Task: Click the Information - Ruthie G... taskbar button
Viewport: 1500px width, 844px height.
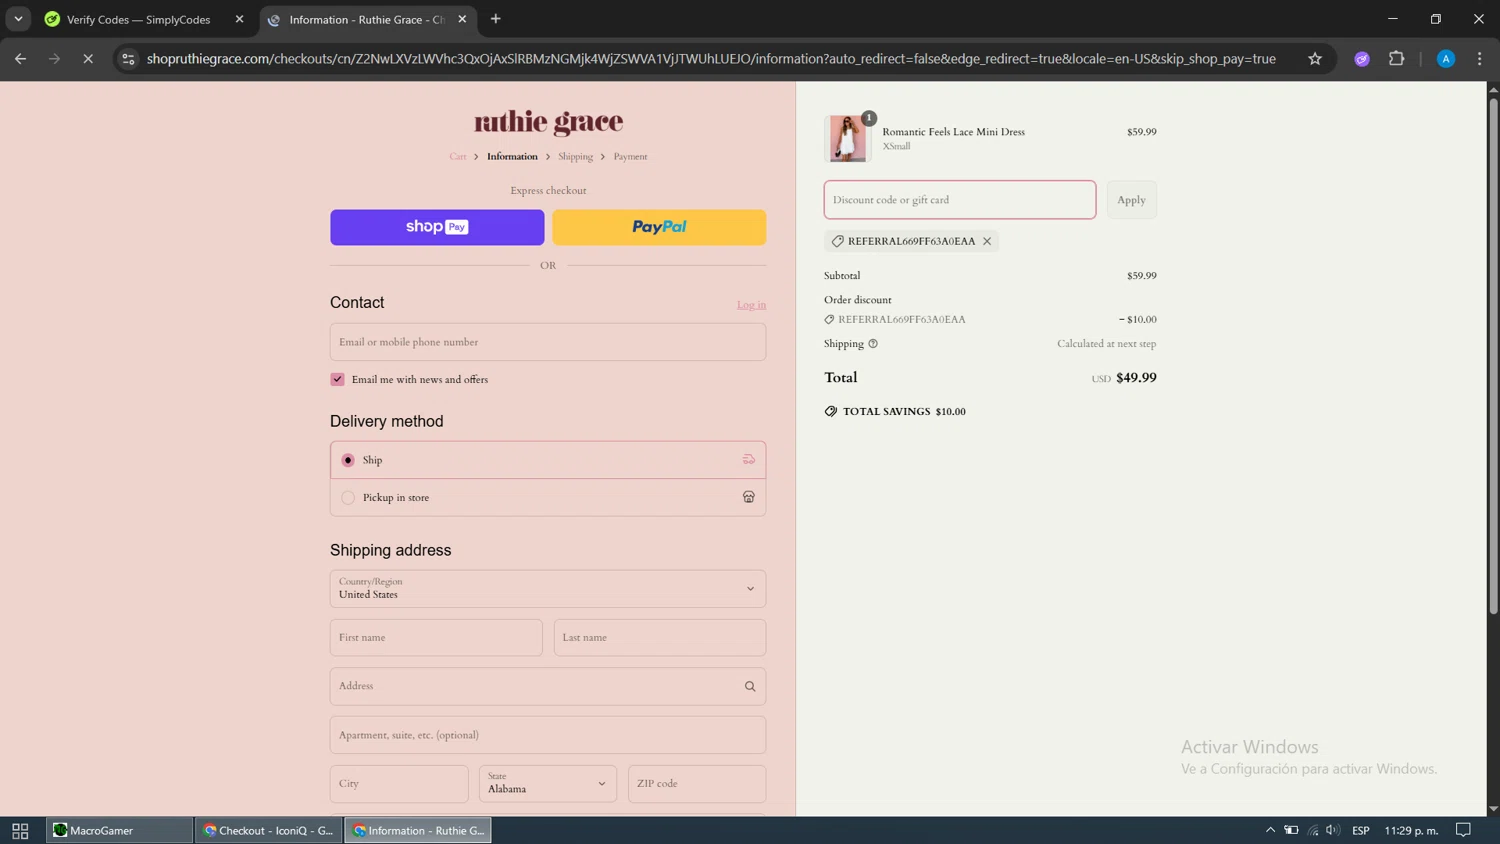Action: click(418, 831)
